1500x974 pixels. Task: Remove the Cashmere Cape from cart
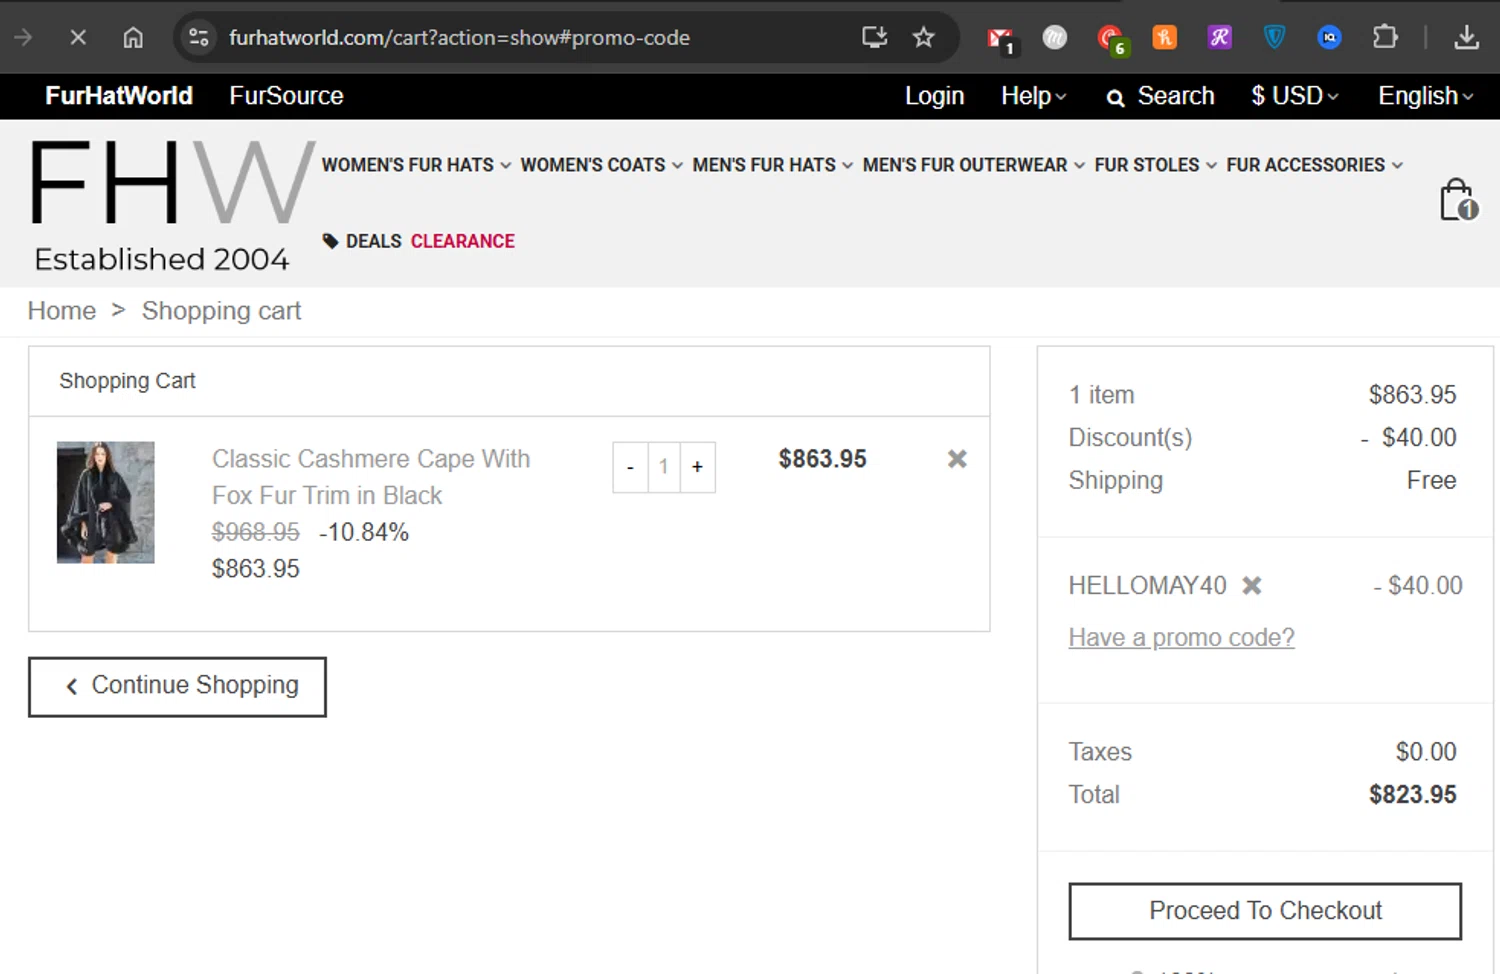[957, 459]
